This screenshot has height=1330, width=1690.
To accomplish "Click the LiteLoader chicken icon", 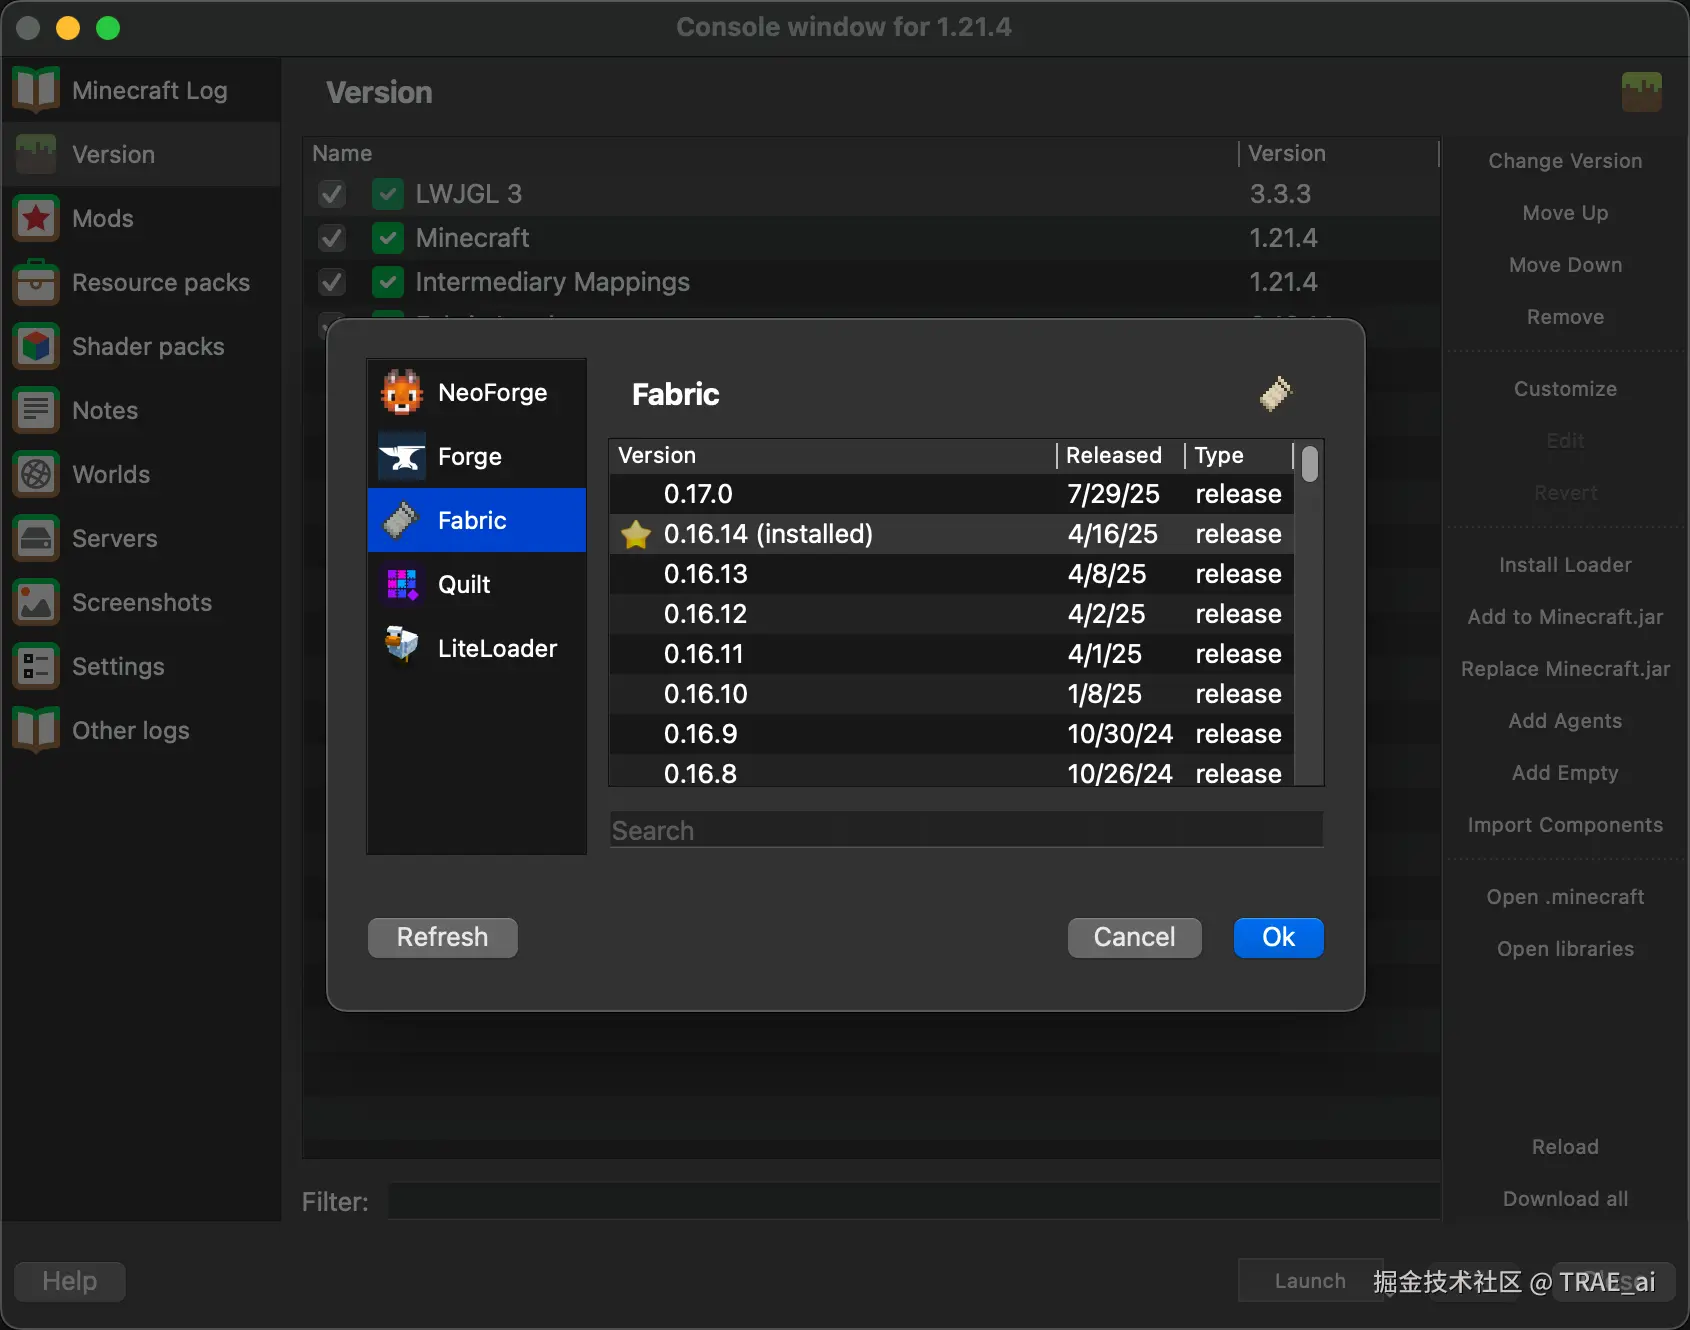I will [402, 648].
